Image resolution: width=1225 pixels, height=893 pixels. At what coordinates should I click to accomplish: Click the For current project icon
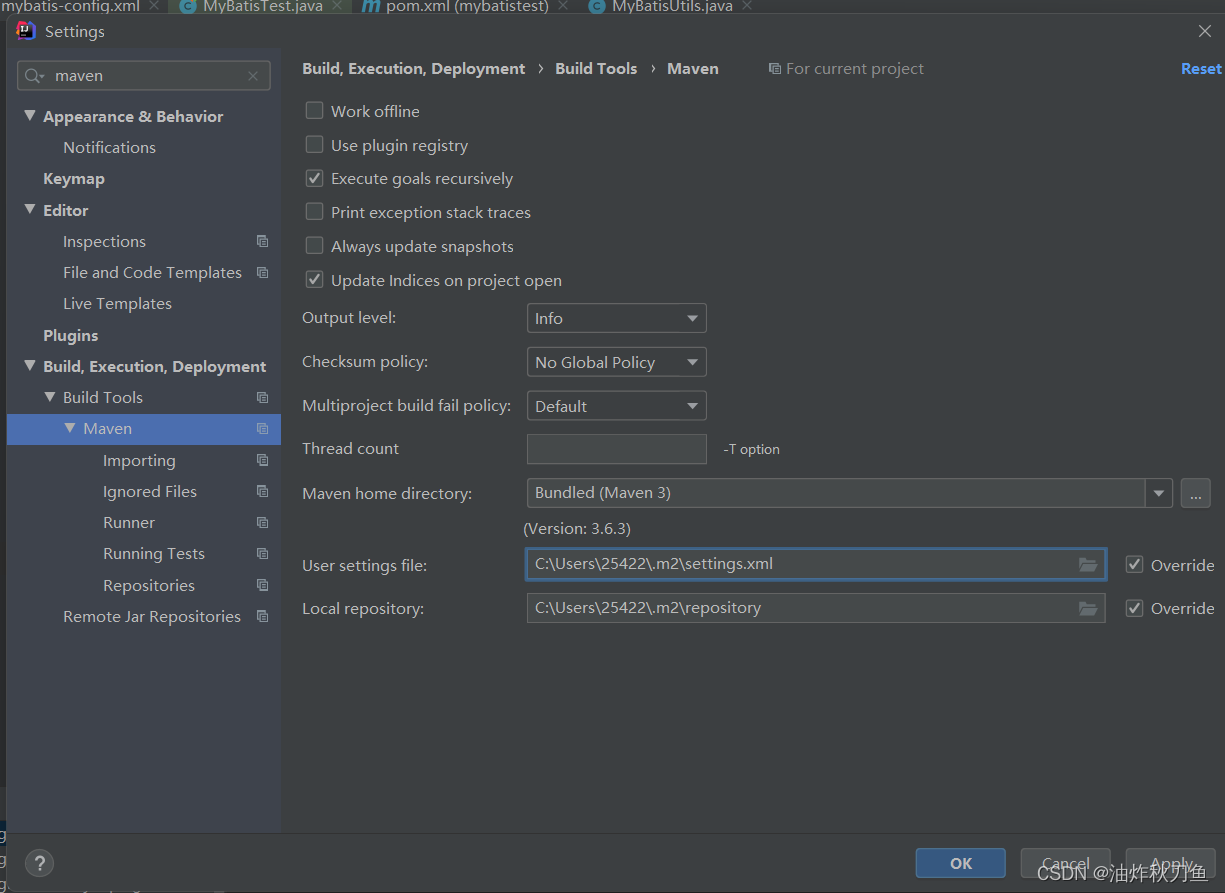click(775, 68)
